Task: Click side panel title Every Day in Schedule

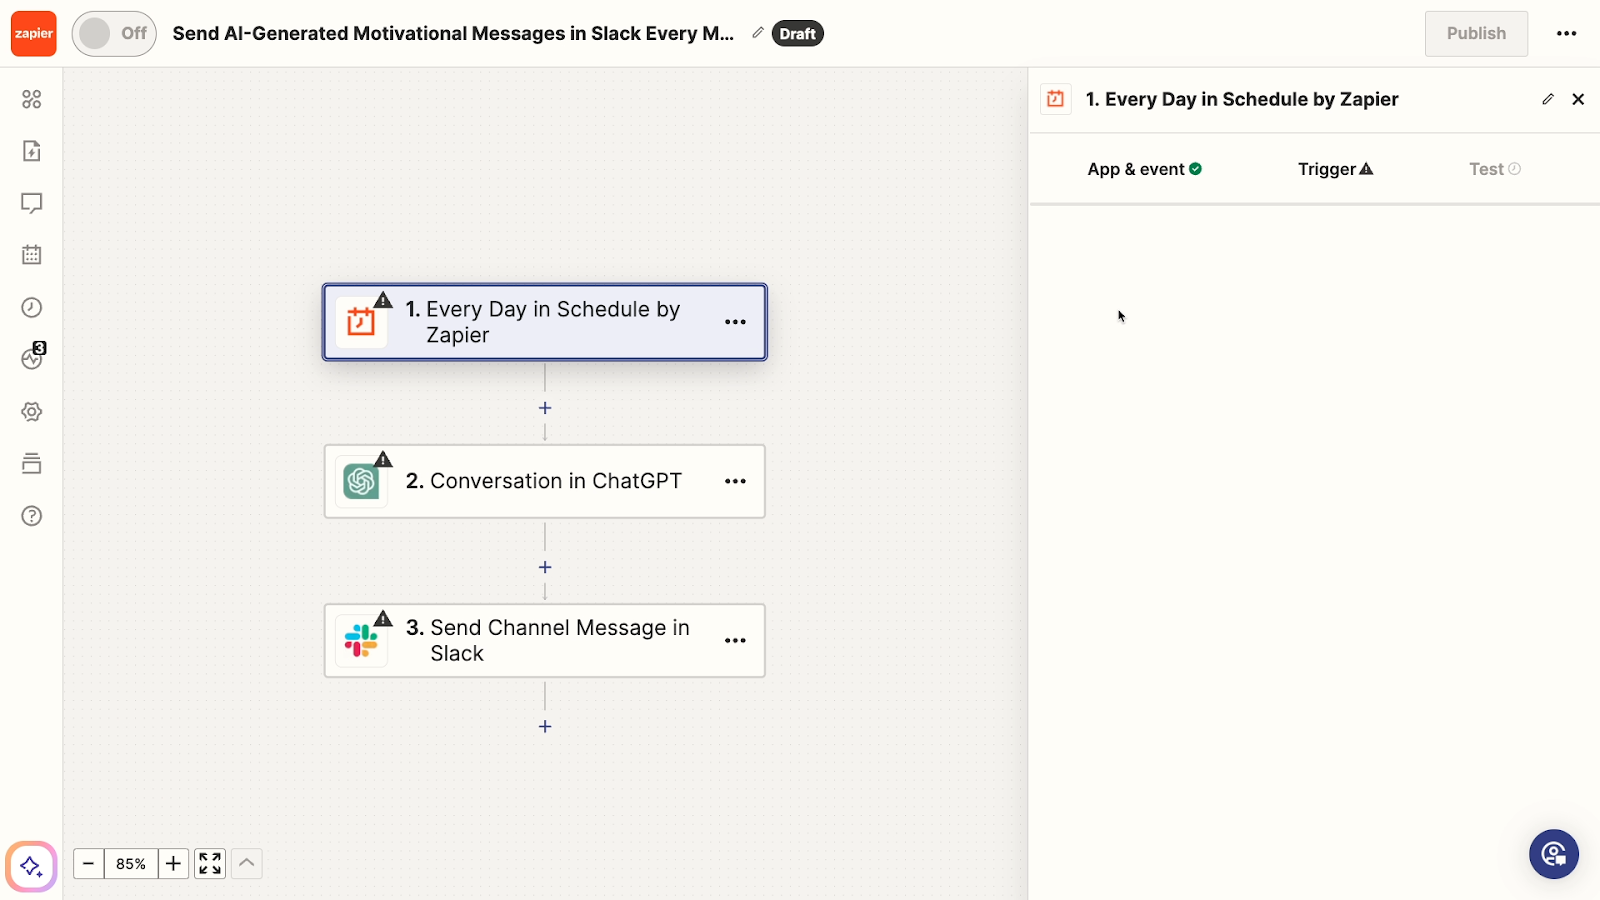Action: [1242, 99]
